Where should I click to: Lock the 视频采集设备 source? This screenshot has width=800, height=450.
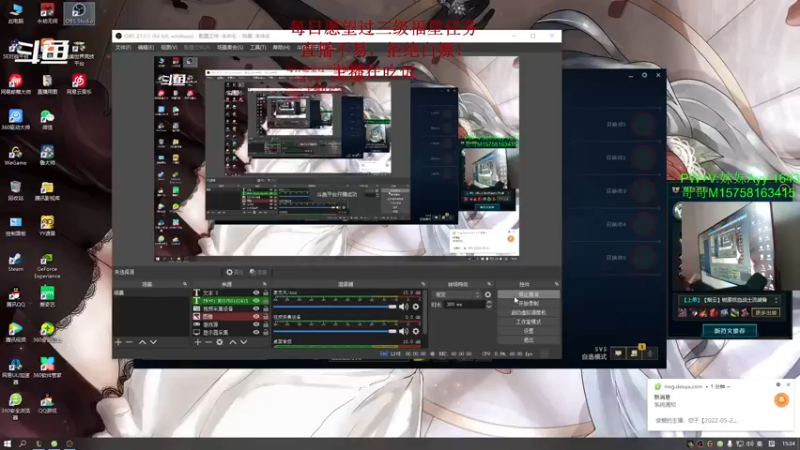[x=265, y=309]
